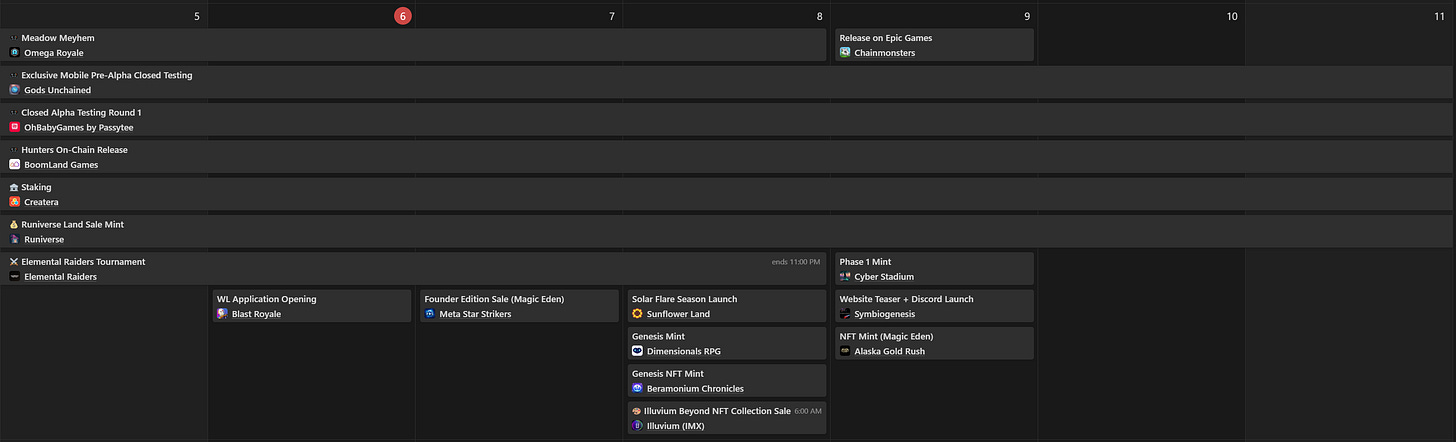
Task: Open NFT Mint Alaska Gold Rush event
Action: tap(934, 344)
